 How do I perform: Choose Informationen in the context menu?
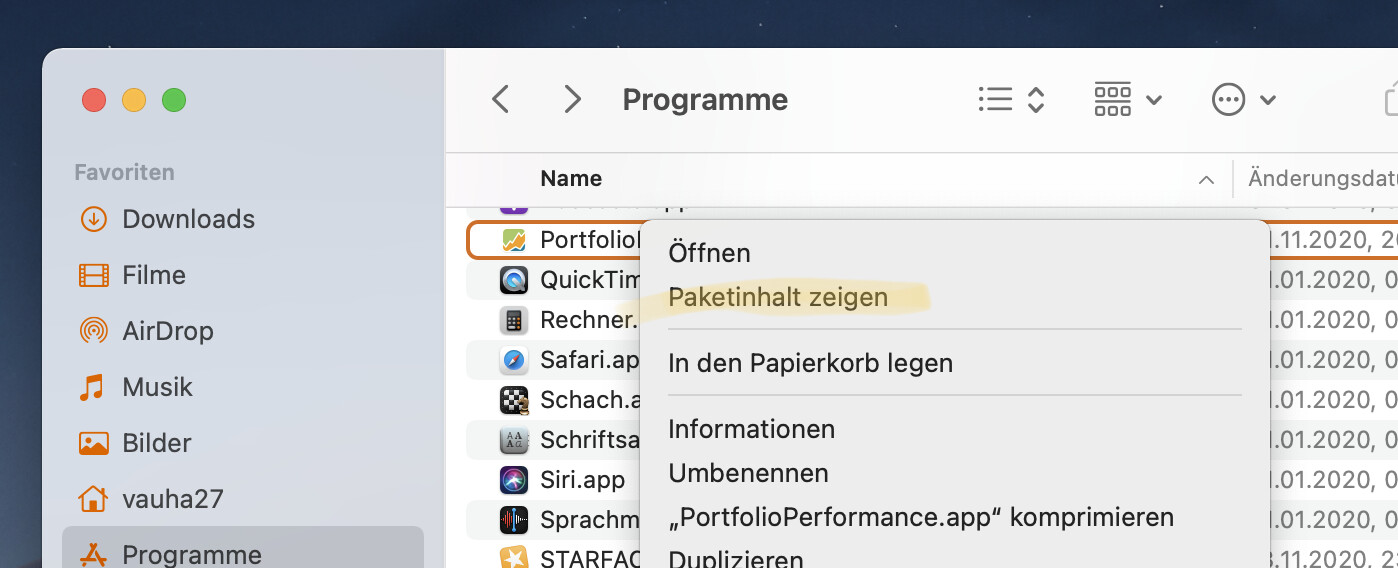pos(751,429)
